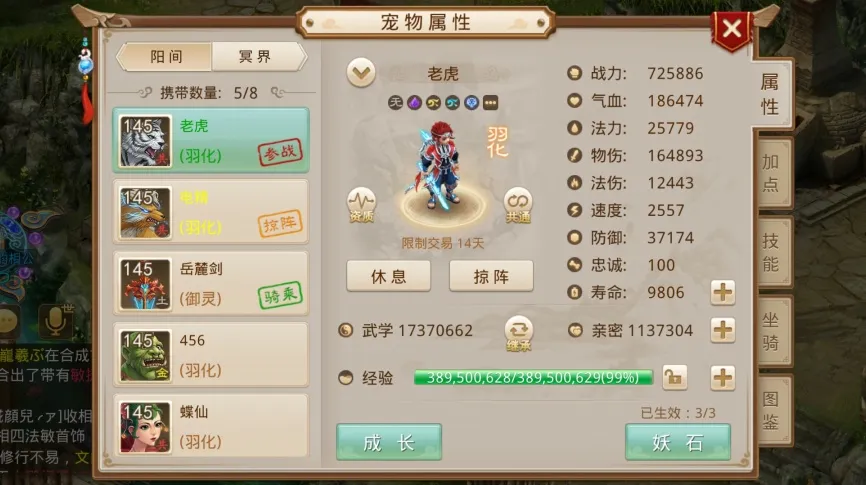Open the 资质 aptitude icon
The image size is (866, 485).
[x=361, y=205]
